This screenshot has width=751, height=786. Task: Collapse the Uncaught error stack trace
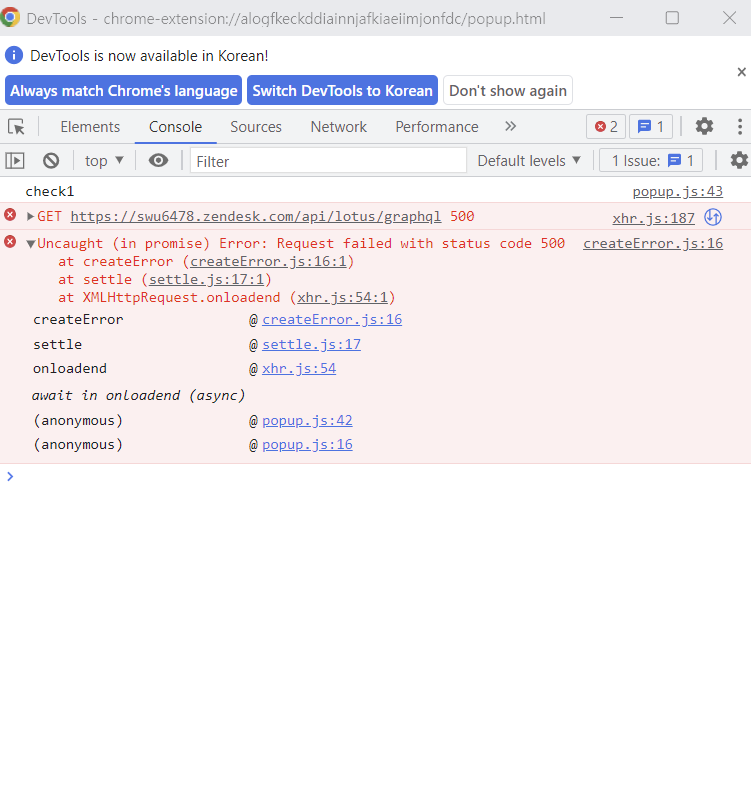[x=31, y=244]
